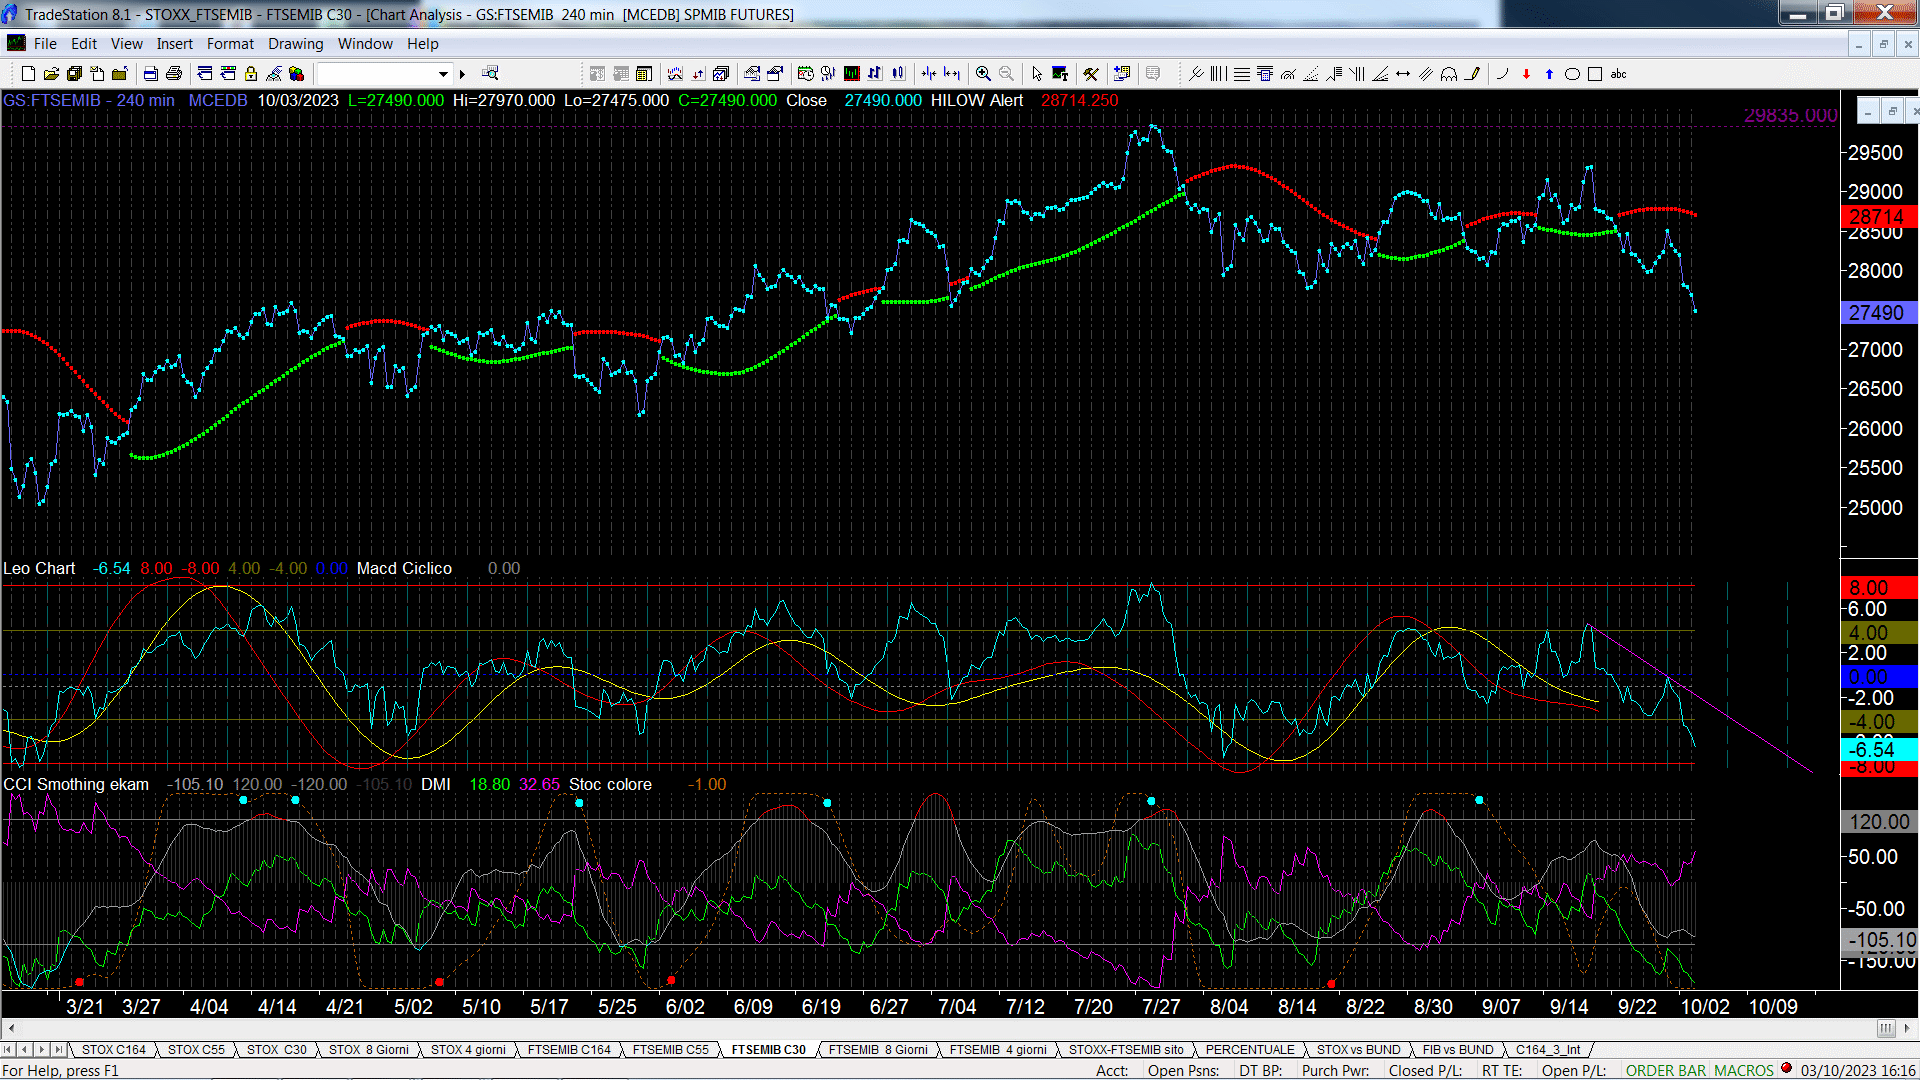The image size is (1920, 1080).
Task: Click the Save All stacked documents icon
Action: 74,74
